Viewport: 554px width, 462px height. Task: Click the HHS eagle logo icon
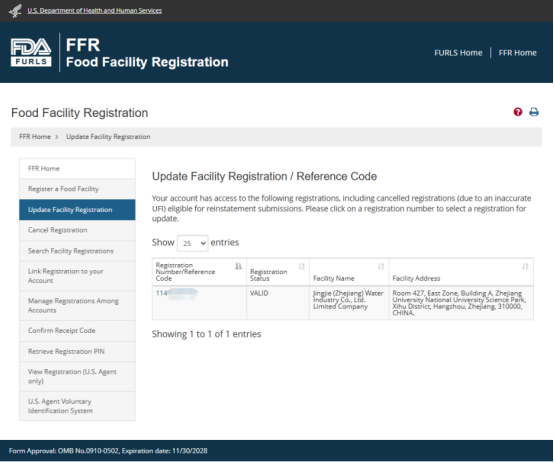(15, 11)
